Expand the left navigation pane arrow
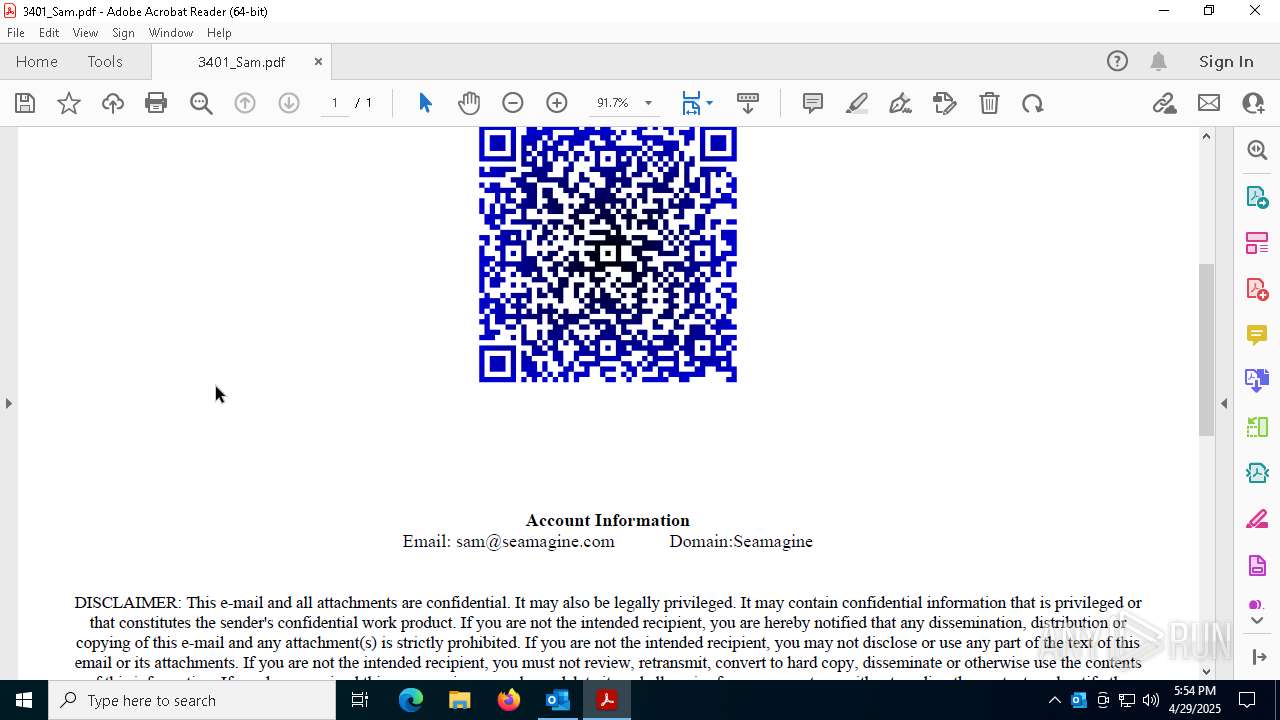This screenshot has height=720, width=1280. point(8,403)
